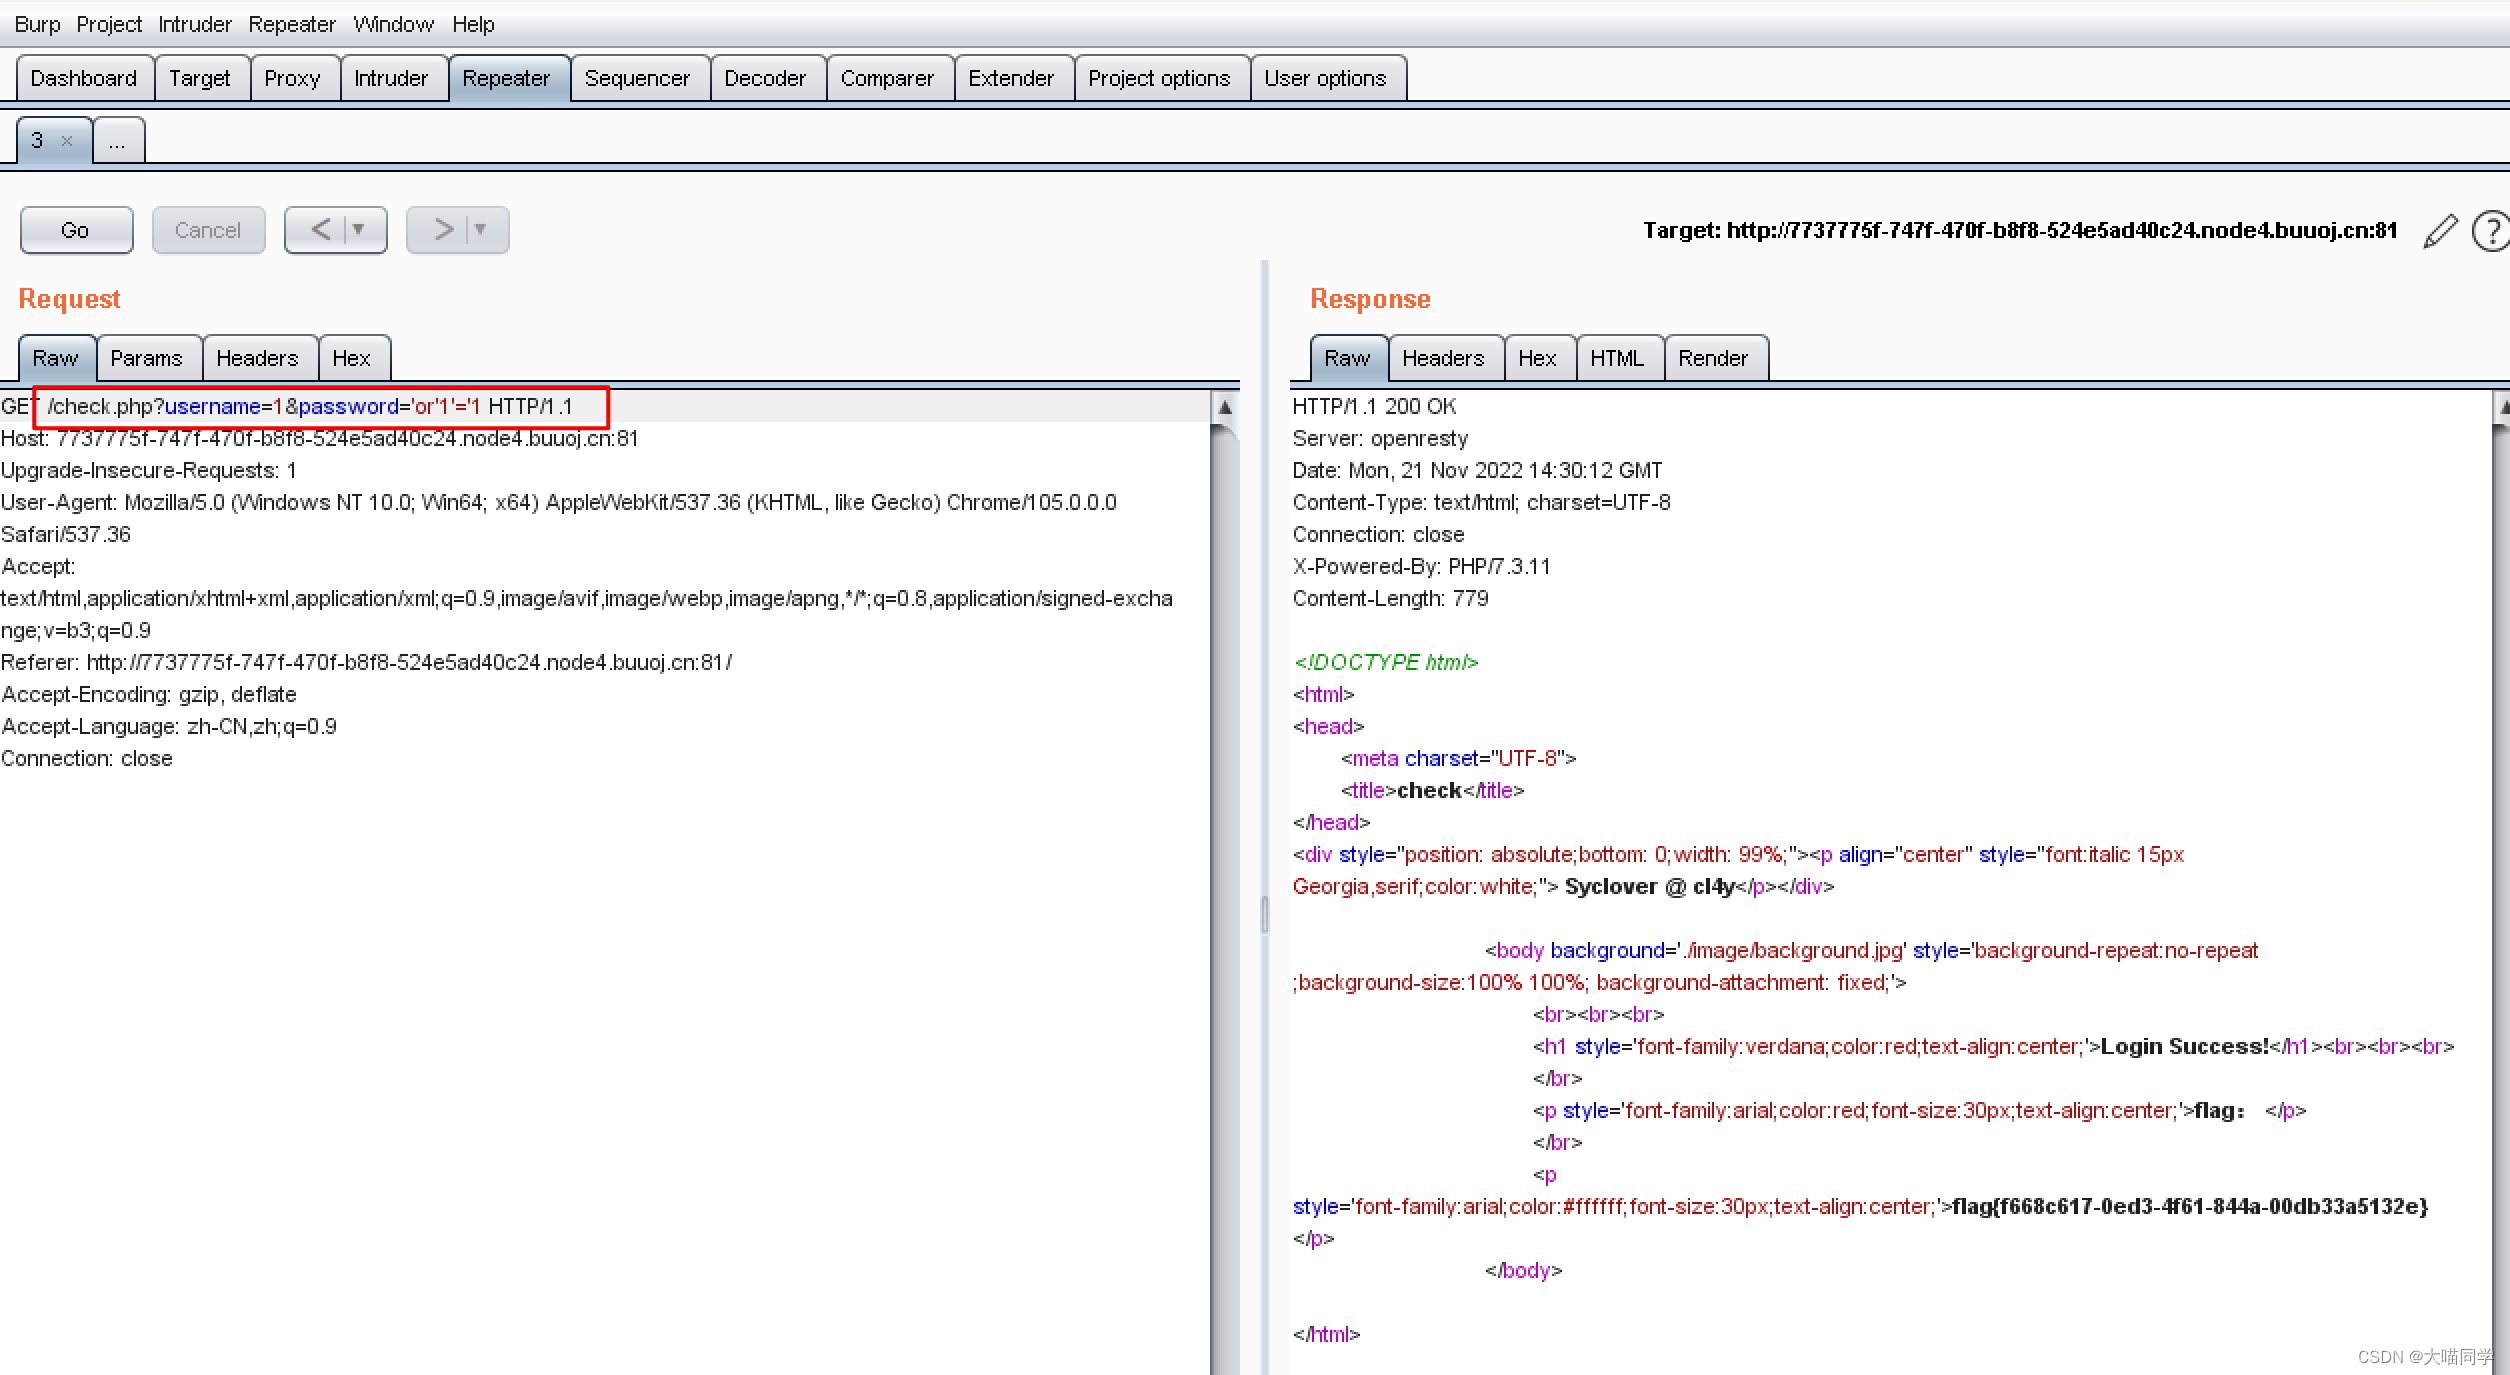
Task: Open the Project menu
Action: 109,24
